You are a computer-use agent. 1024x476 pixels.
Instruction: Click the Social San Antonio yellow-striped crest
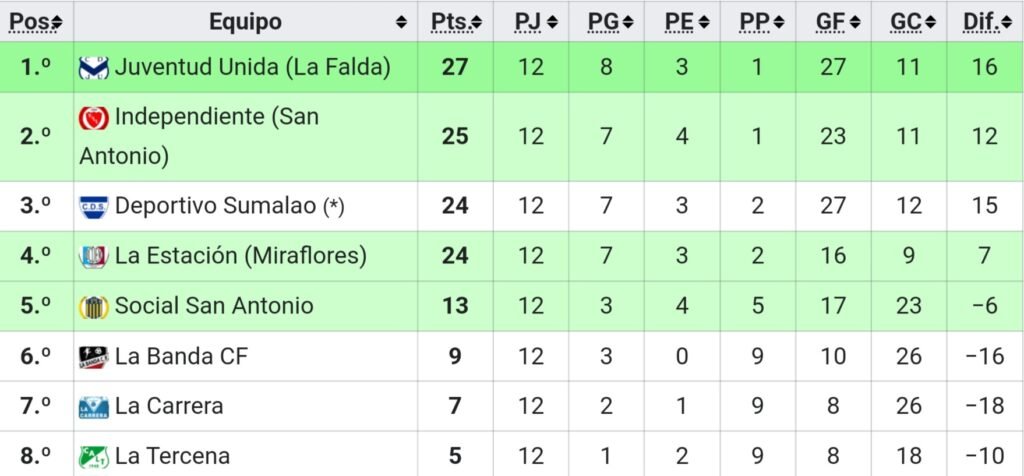pos(93,306)
